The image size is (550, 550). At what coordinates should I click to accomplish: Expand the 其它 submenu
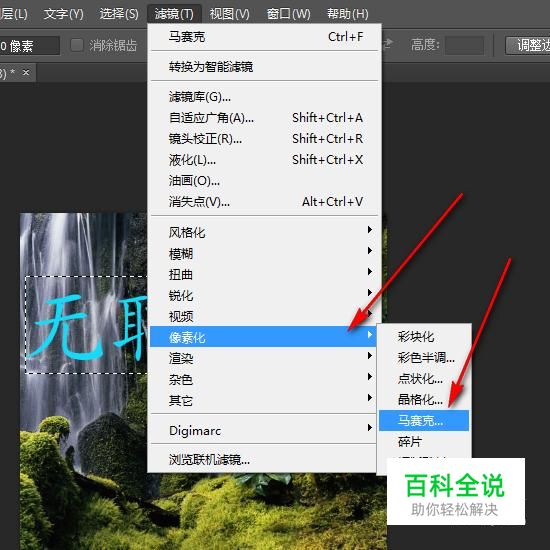(x=263, y=400)
